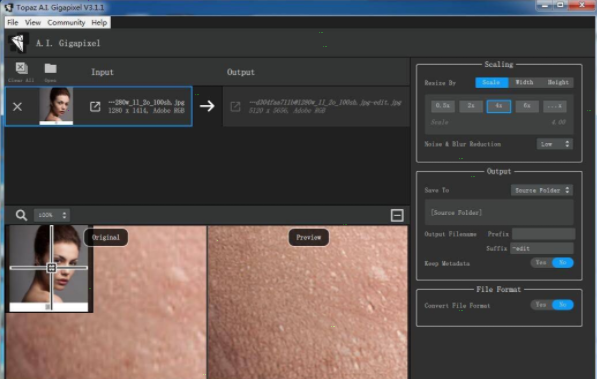Choose the custom ...x scale button
Screen dimensions: 597x379
[555, 106]
